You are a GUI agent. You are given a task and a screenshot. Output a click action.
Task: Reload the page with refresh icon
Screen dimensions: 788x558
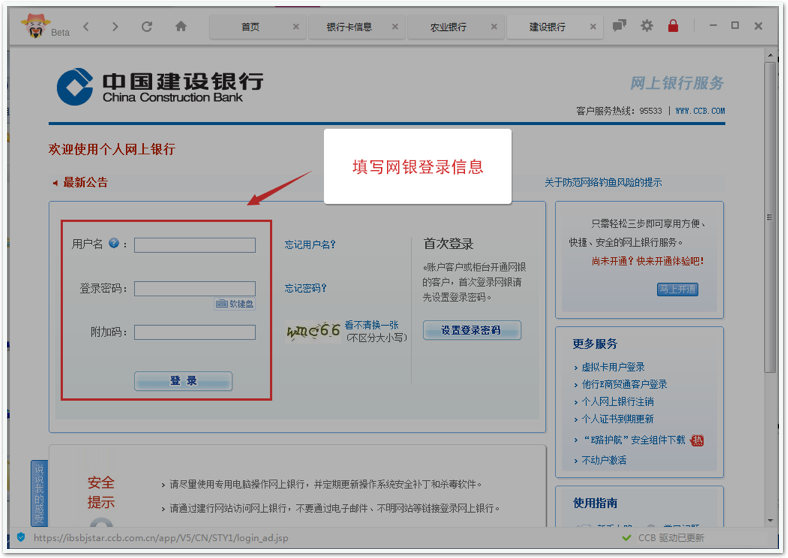click(147, 27)
